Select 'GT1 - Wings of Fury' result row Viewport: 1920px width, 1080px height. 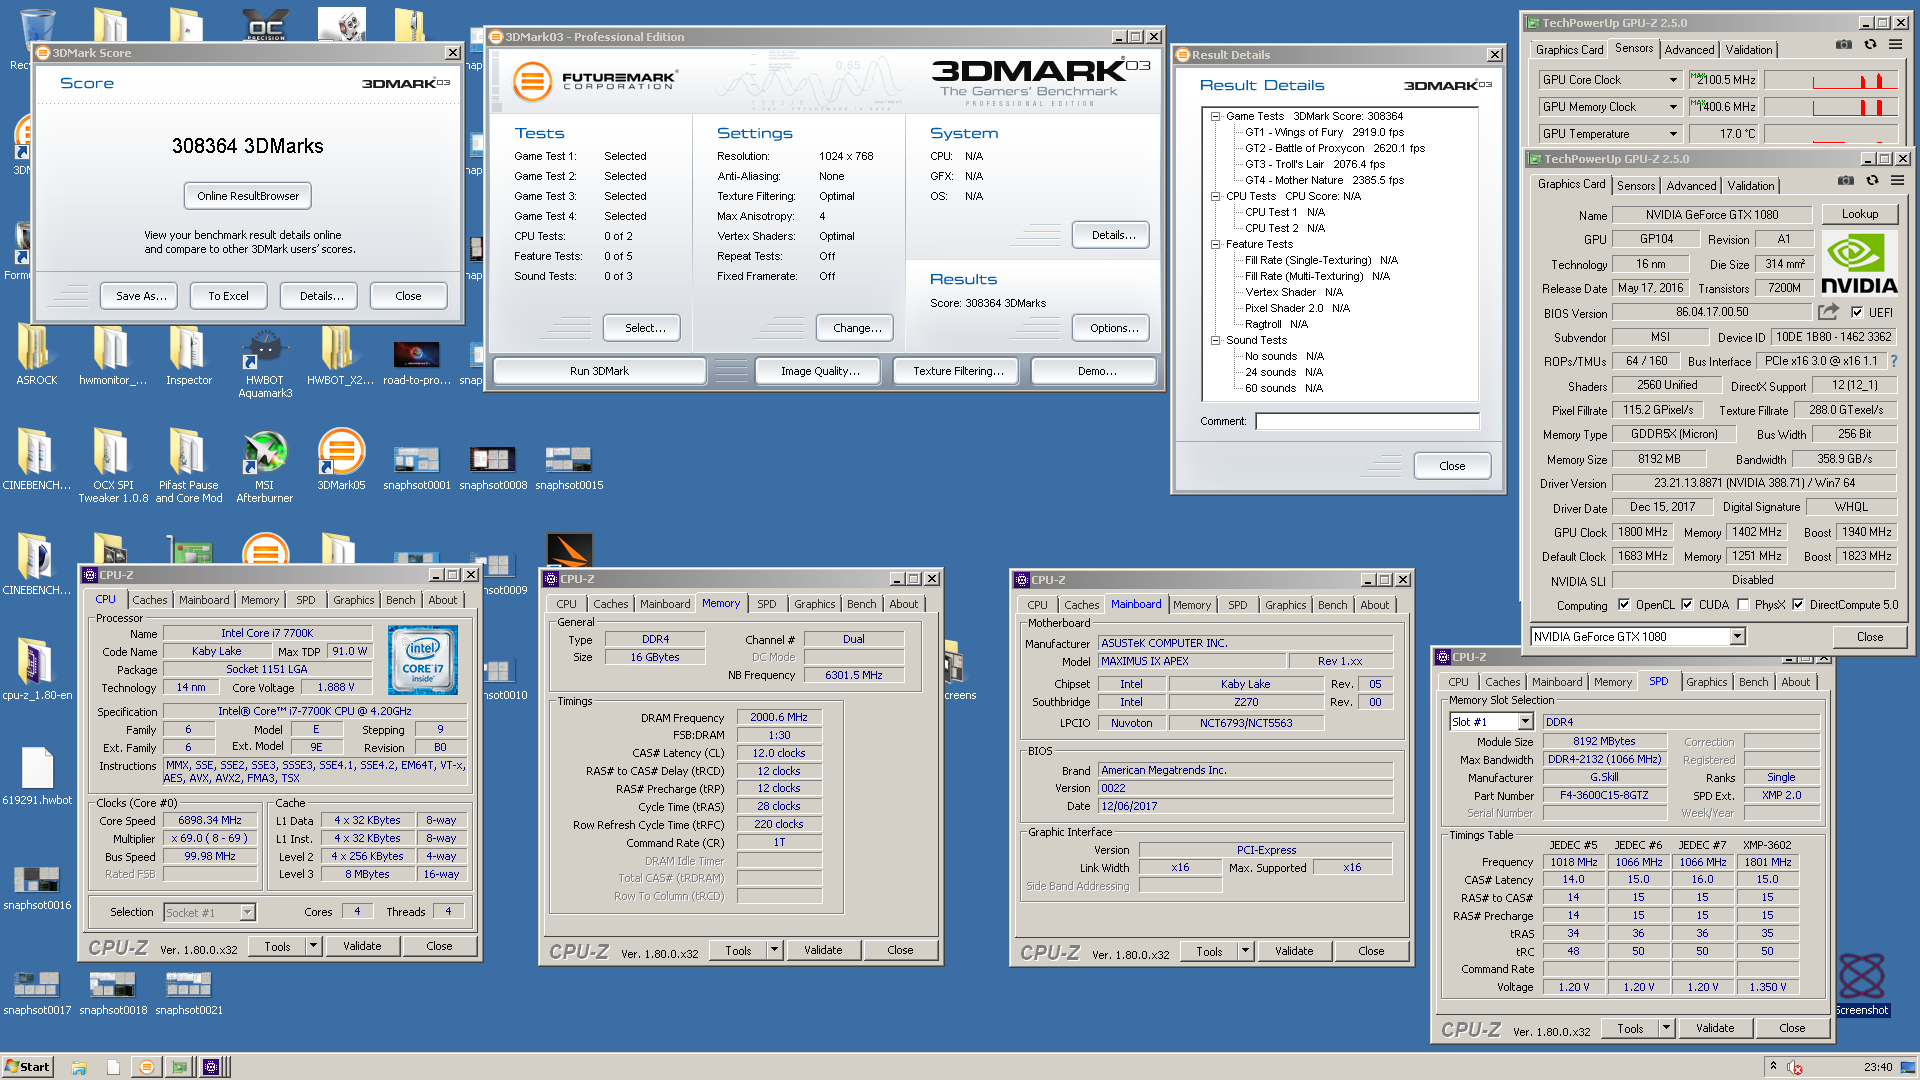click(x=1324, y=132)
